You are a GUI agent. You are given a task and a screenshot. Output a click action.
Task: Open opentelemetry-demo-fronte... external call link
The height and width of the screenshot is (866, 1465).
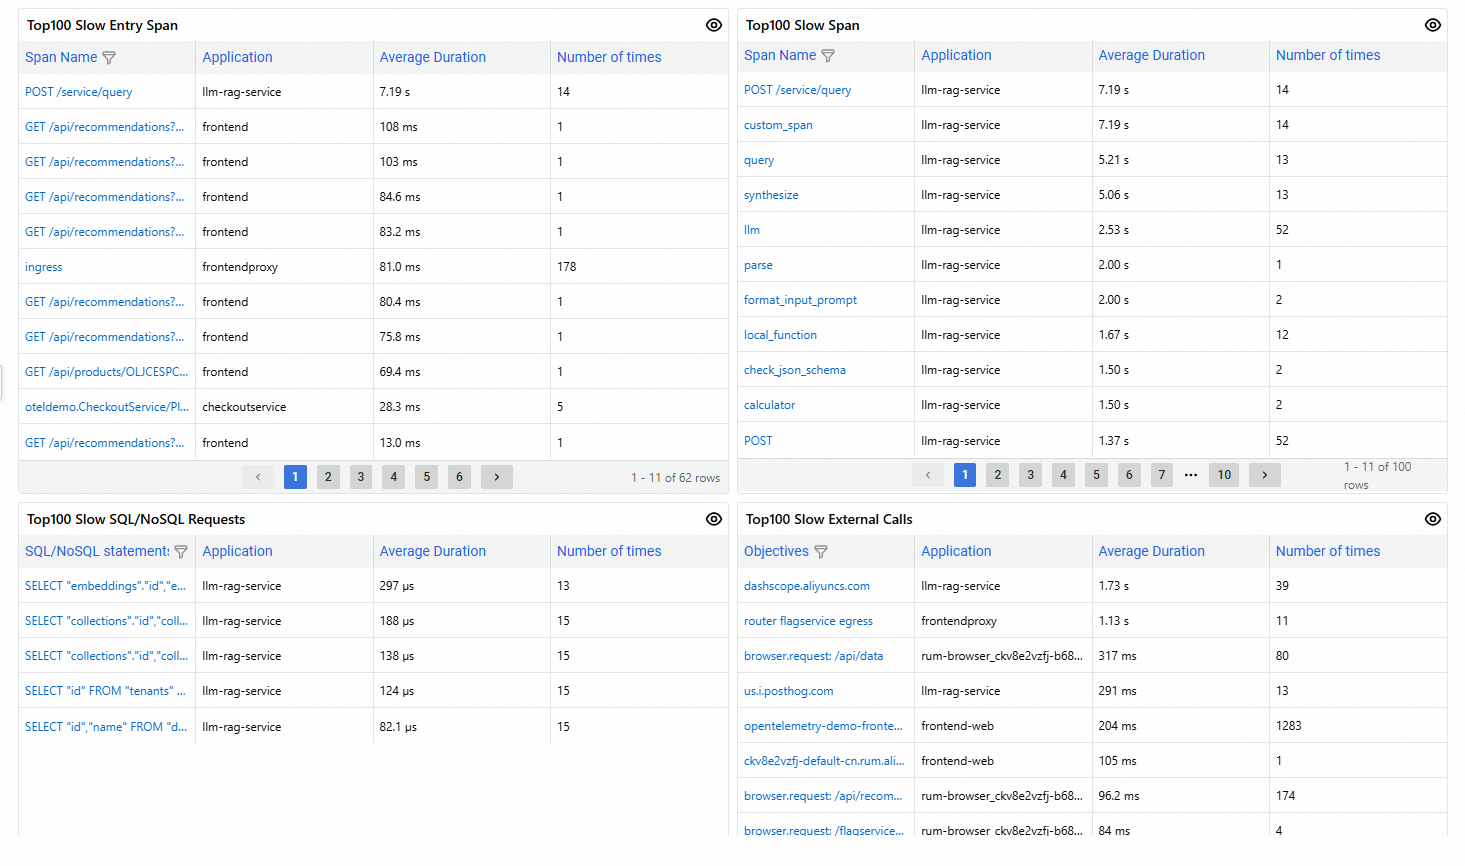pyautogui.click(x=824, y=726)
